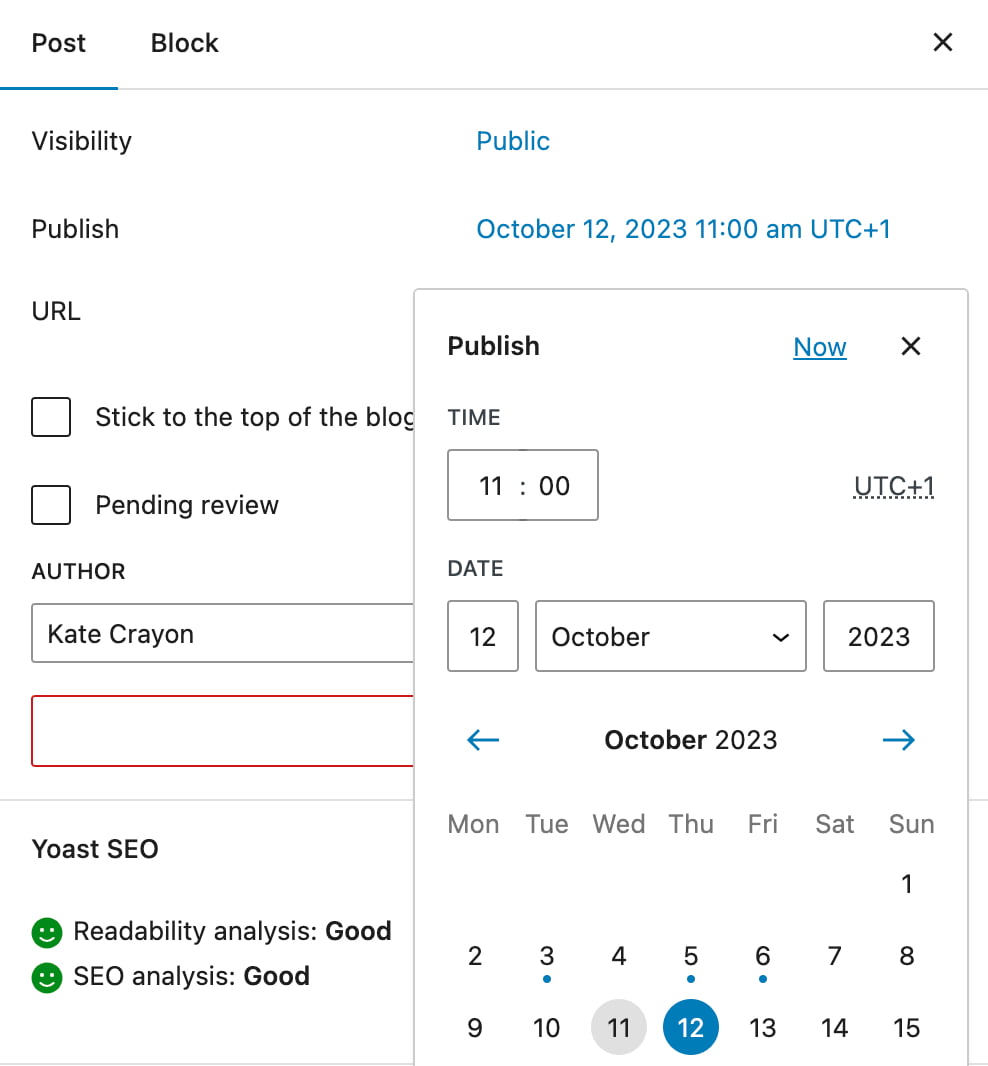Go to previous month in calendar
The width and height of the screenshot is (988, 1066).
(483, 740)
